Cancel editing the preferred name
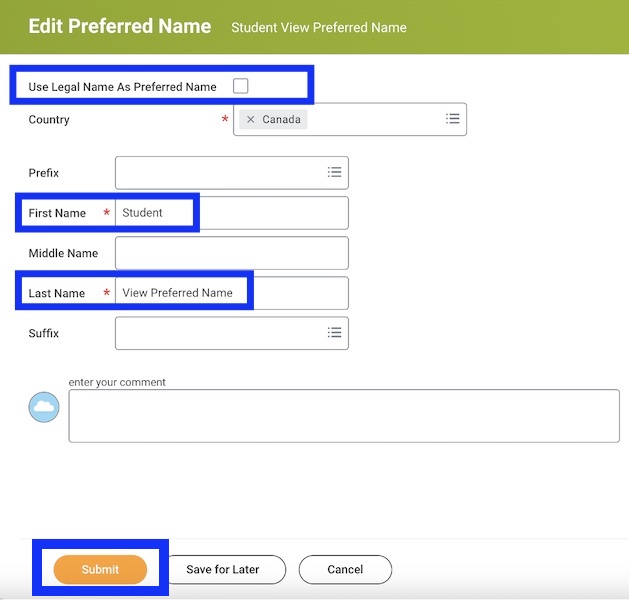The height and width of the screenshot is (600, 629). click(345, 569)
